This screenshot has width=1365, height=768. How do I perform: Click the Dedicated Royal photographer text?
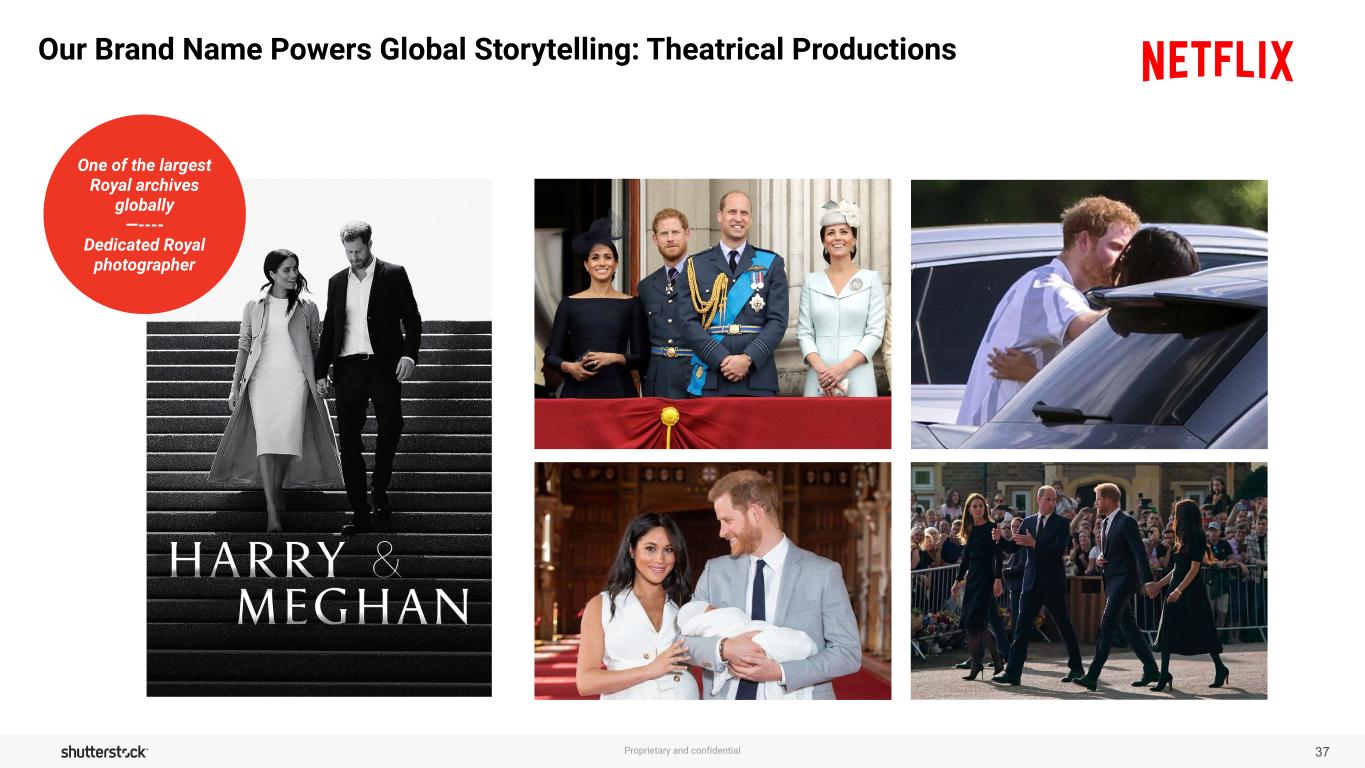144,255
